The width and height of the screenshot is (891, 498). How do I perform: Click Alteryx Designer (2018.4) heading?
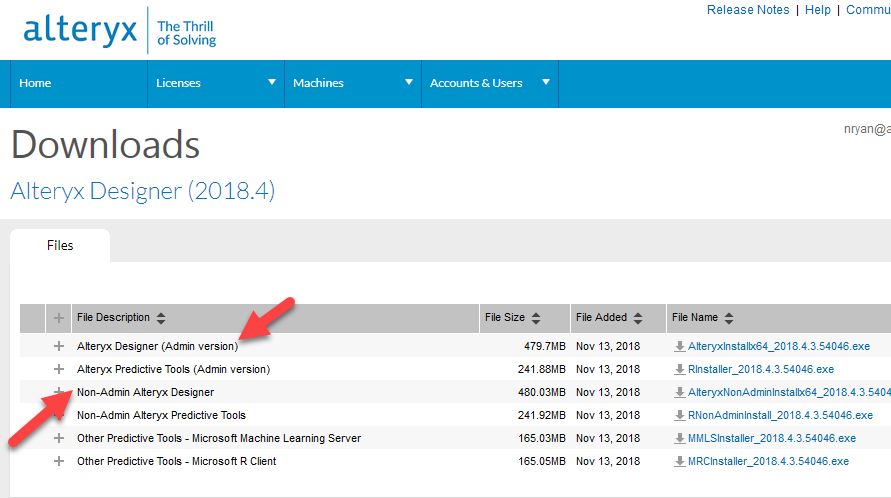point(143,191)
